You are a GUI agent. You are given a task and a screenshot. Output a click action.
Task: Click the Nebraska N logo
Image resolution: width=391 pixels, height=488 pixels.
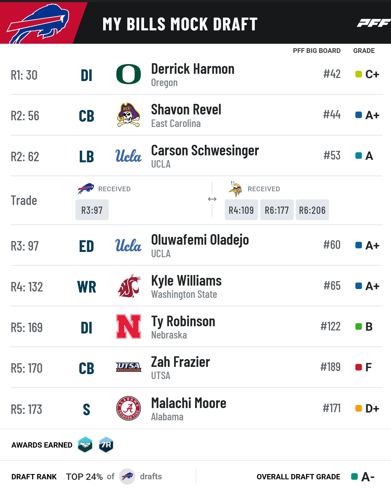point(128,327)
